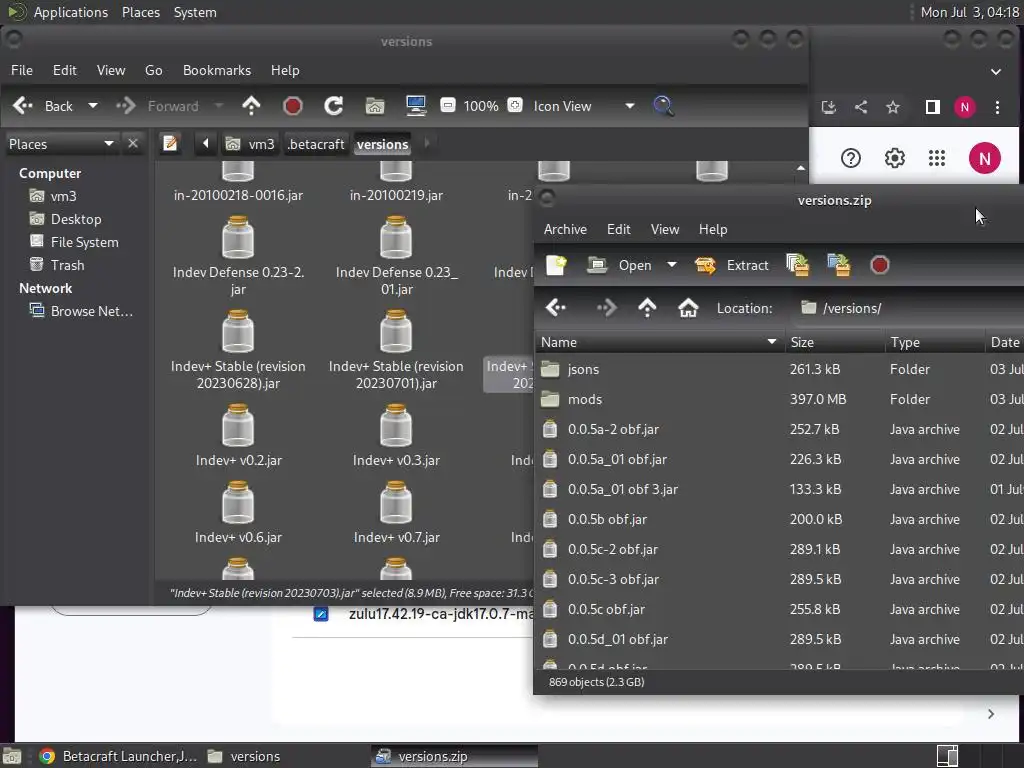Open the archive manager View menu
The height and width of the screenshot is (768, 1024).
665,229
